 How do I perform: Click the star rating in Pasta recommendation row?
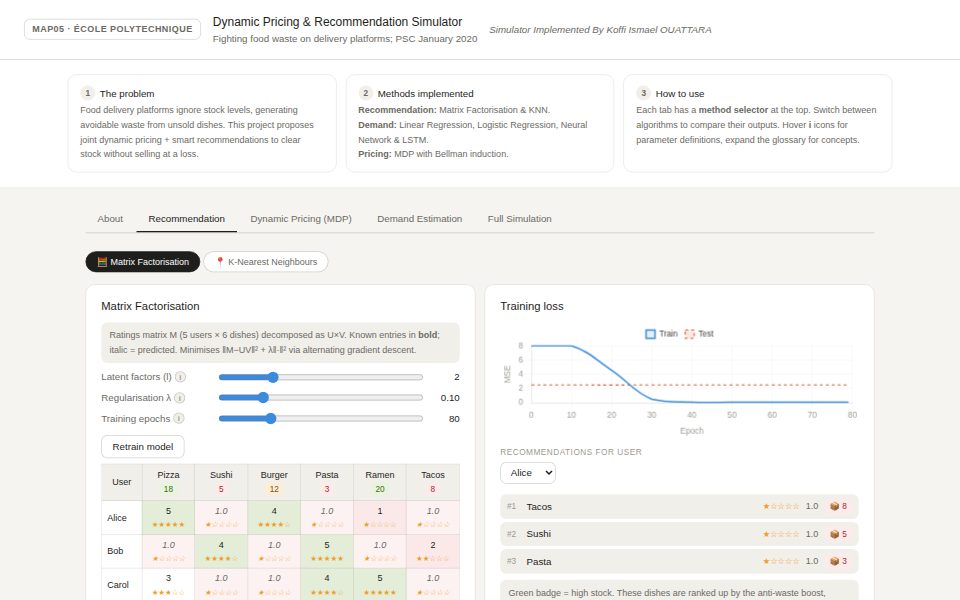coord(781,561)
